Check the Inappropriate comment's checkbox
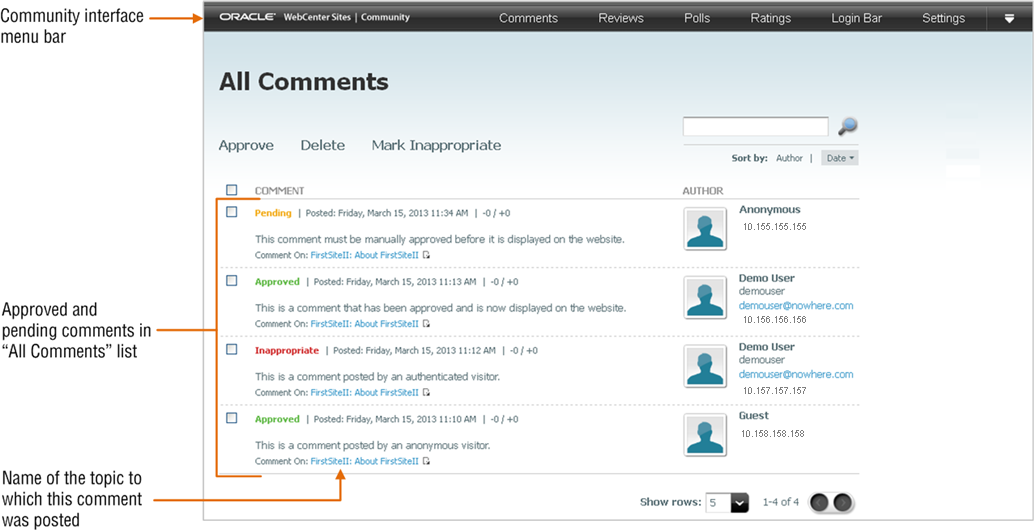 click(231, 349)
